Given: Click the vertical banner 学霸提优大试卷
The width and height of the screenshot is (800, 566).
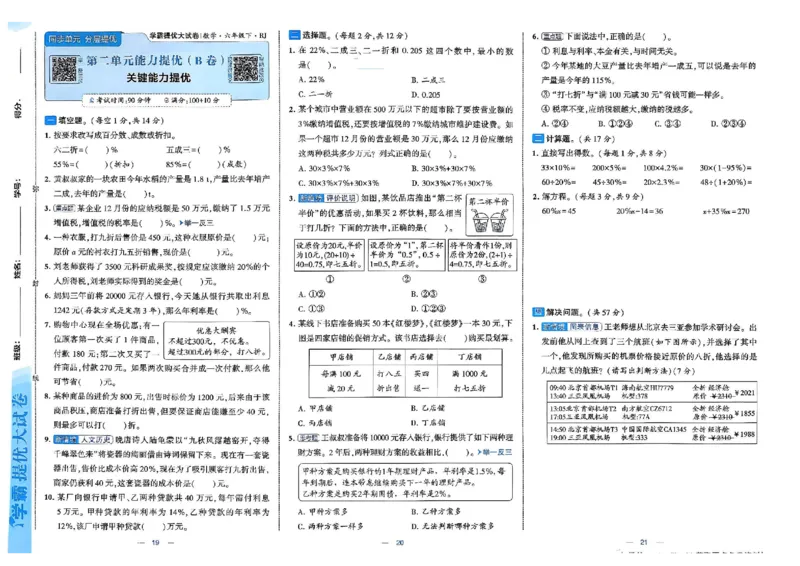Looking at the screenshot, I should pyautogui.click(x=21, y=457).
